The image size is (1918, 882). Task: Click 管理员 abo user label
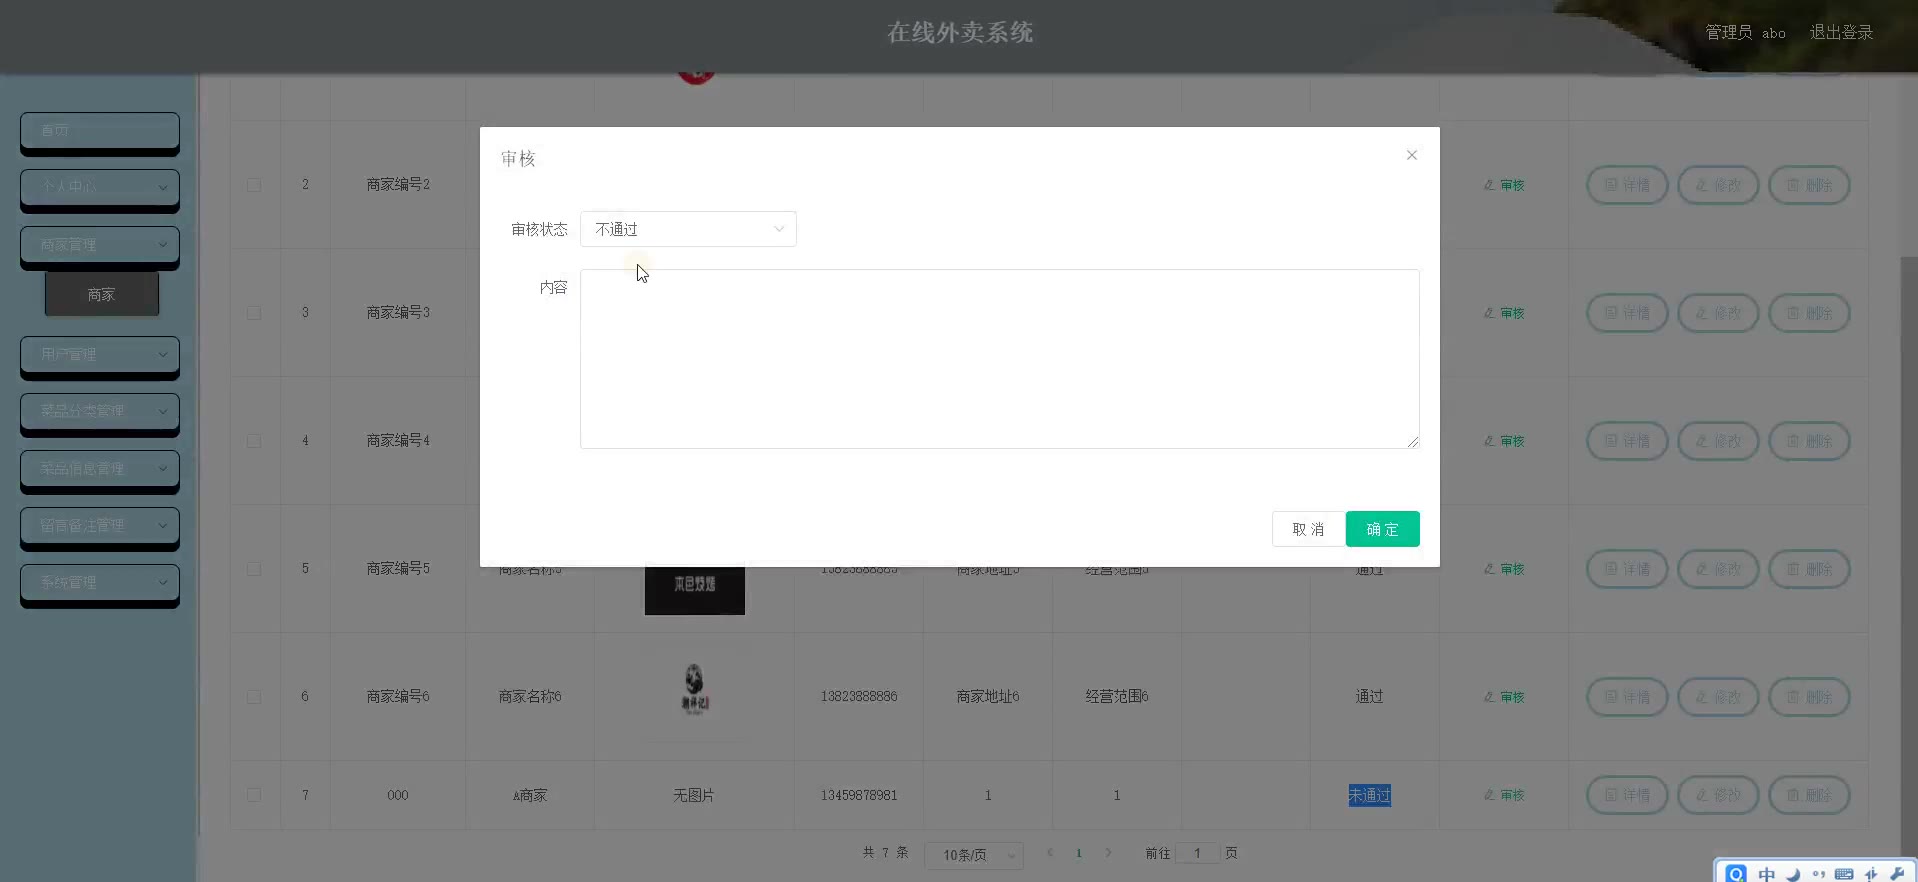click(1745, 33)
